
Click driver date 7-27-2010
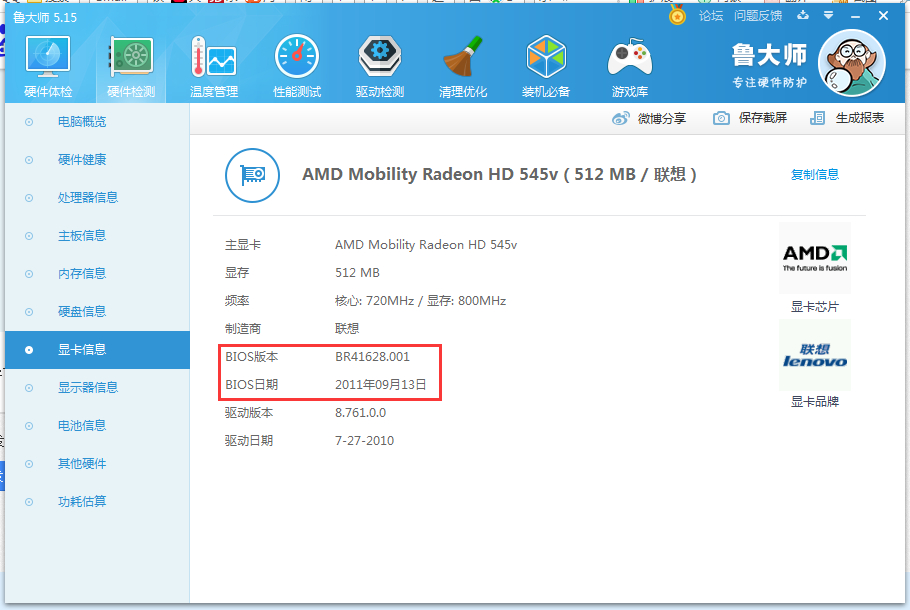pos(364,441)
